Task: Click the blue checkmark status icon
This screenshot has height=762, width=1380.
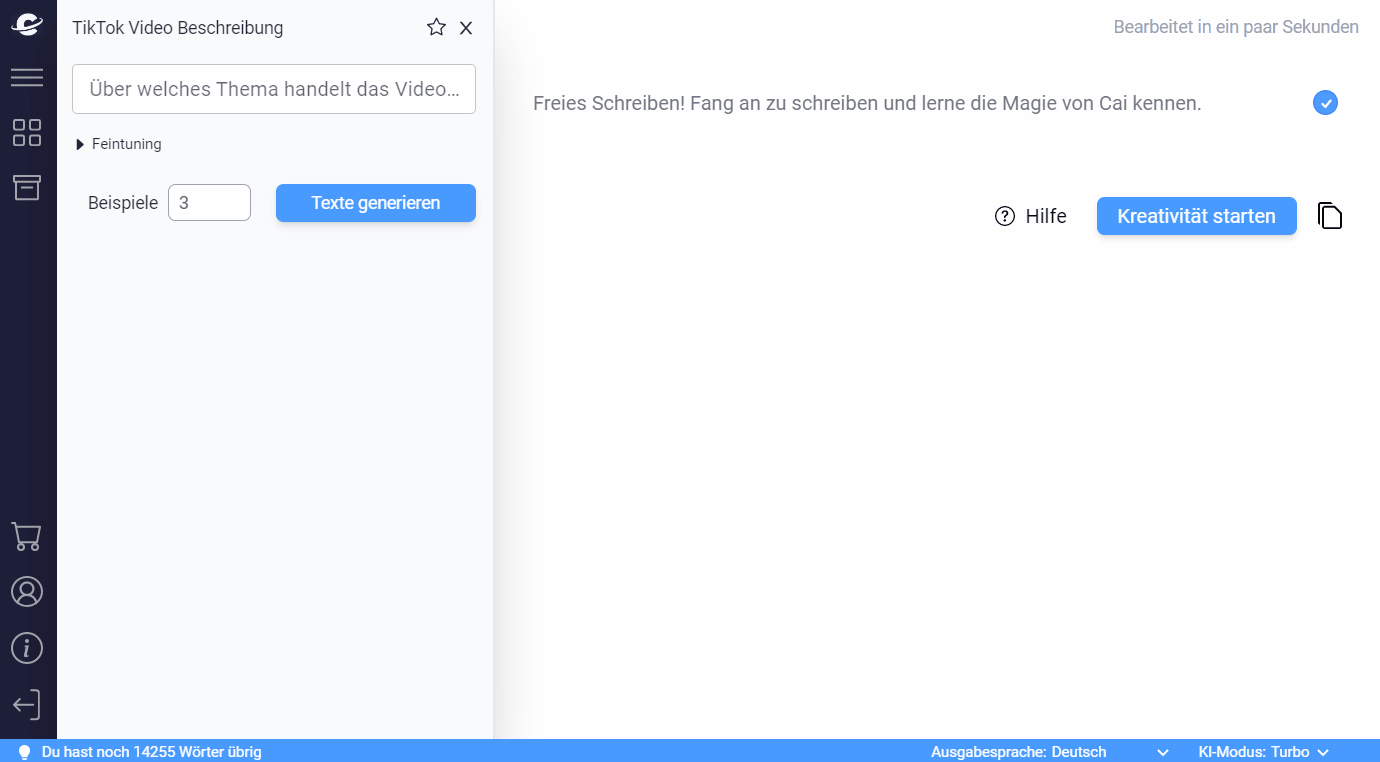Action: (x=1325, y=103)
